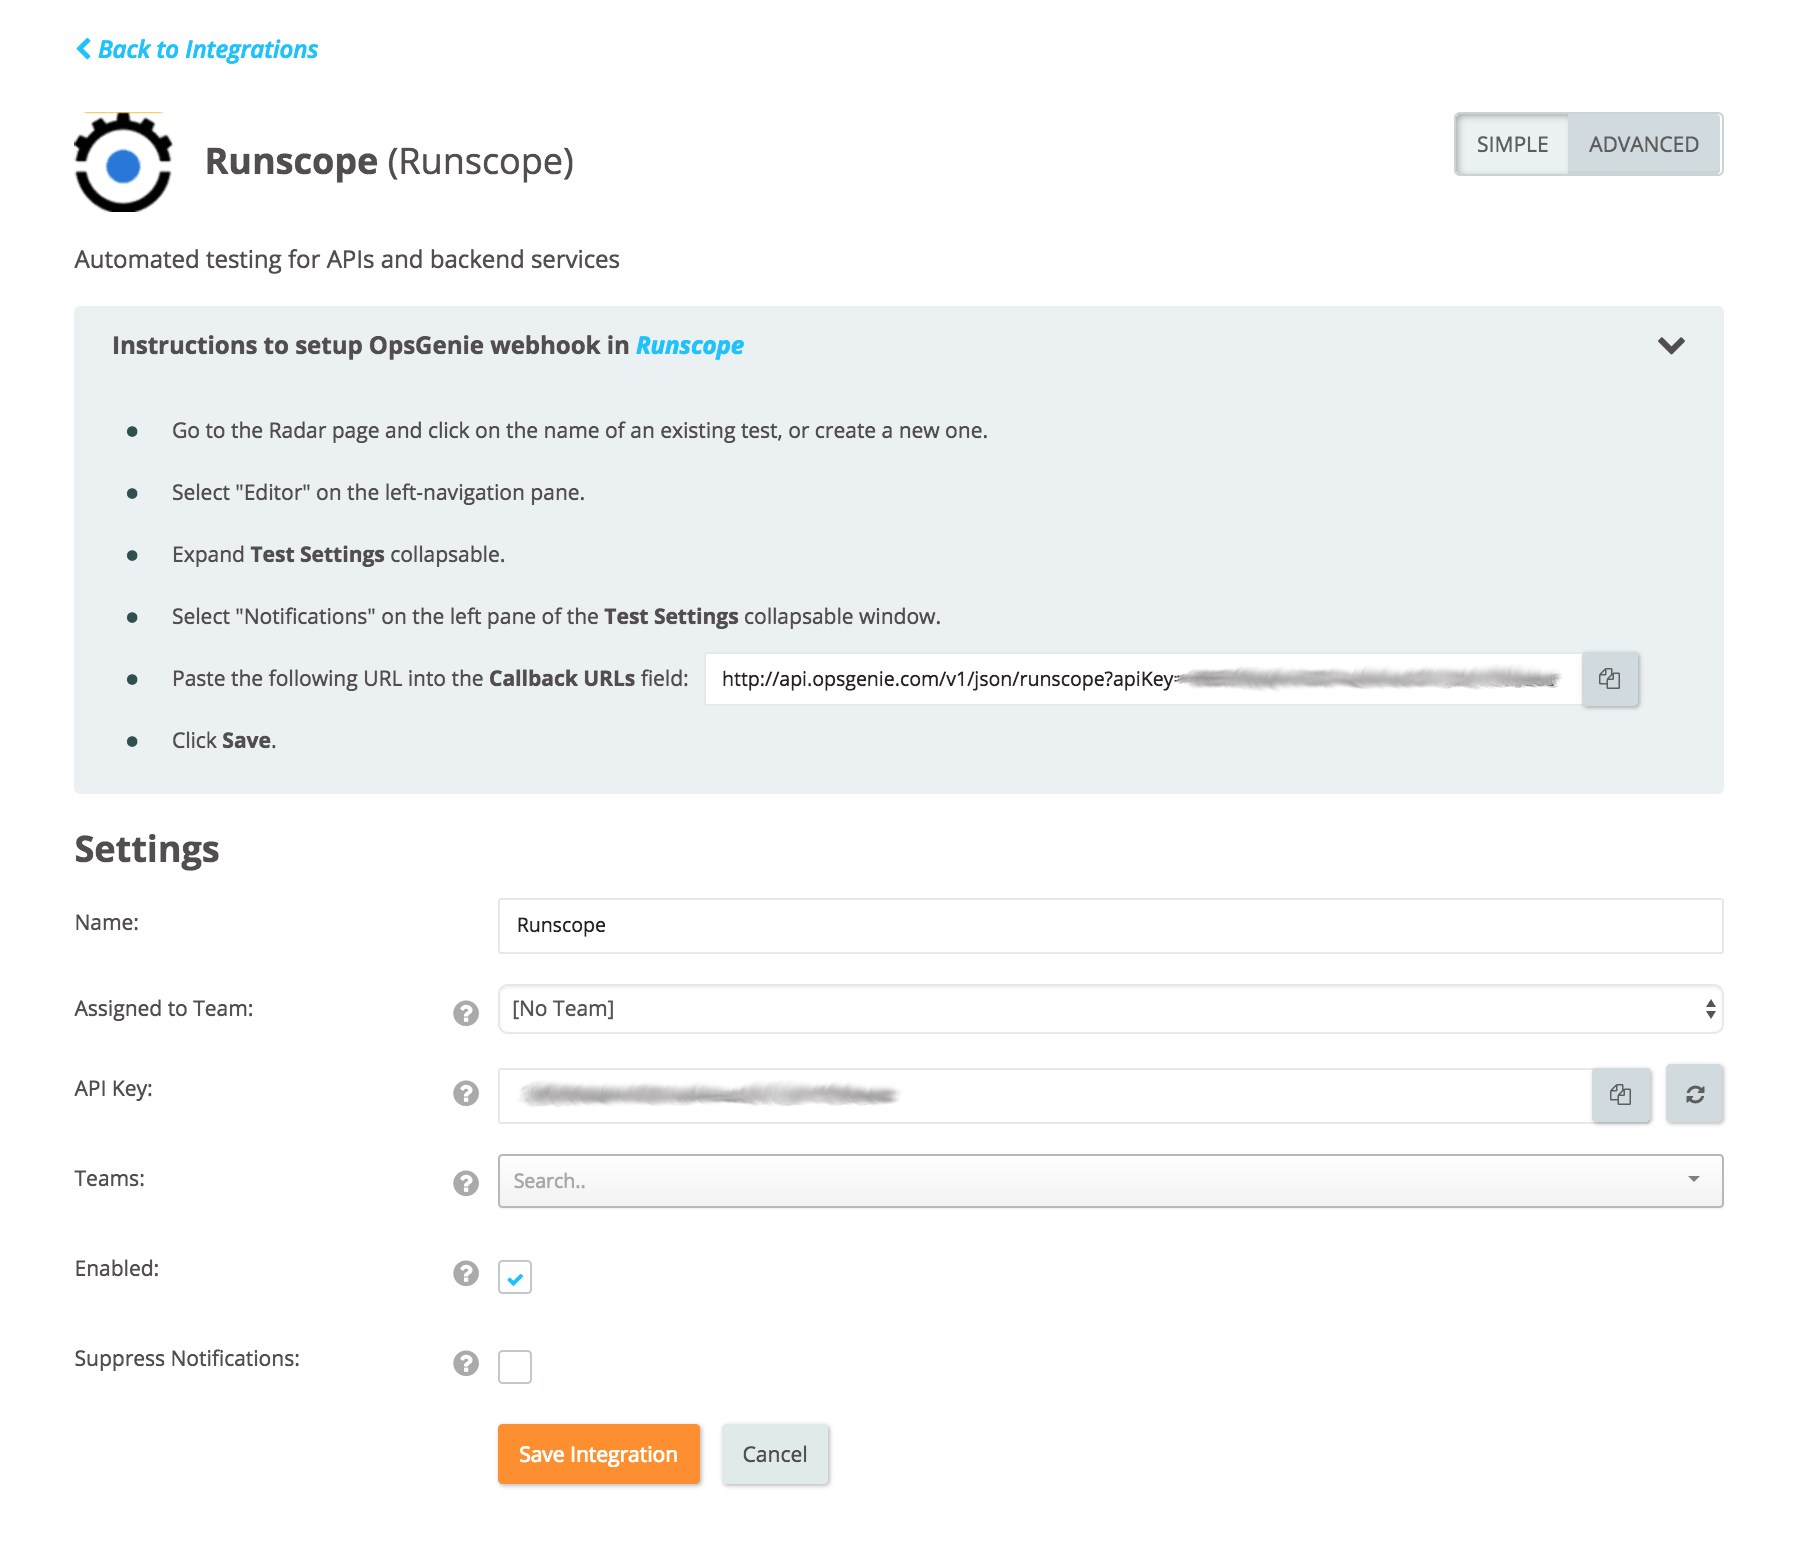Screen dimensions: 1796x1548
Task: Copy the API Key to clipboard
Action: tap(1620, 1095)
